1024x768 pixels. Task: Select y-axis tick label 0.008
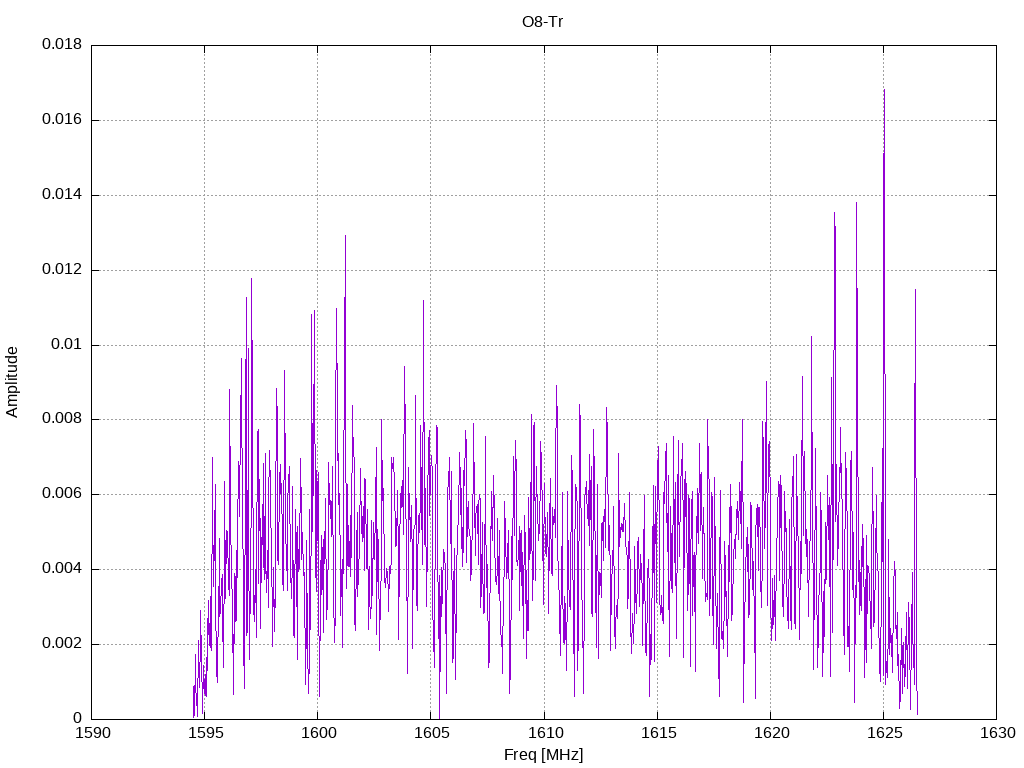click(62, 419)
